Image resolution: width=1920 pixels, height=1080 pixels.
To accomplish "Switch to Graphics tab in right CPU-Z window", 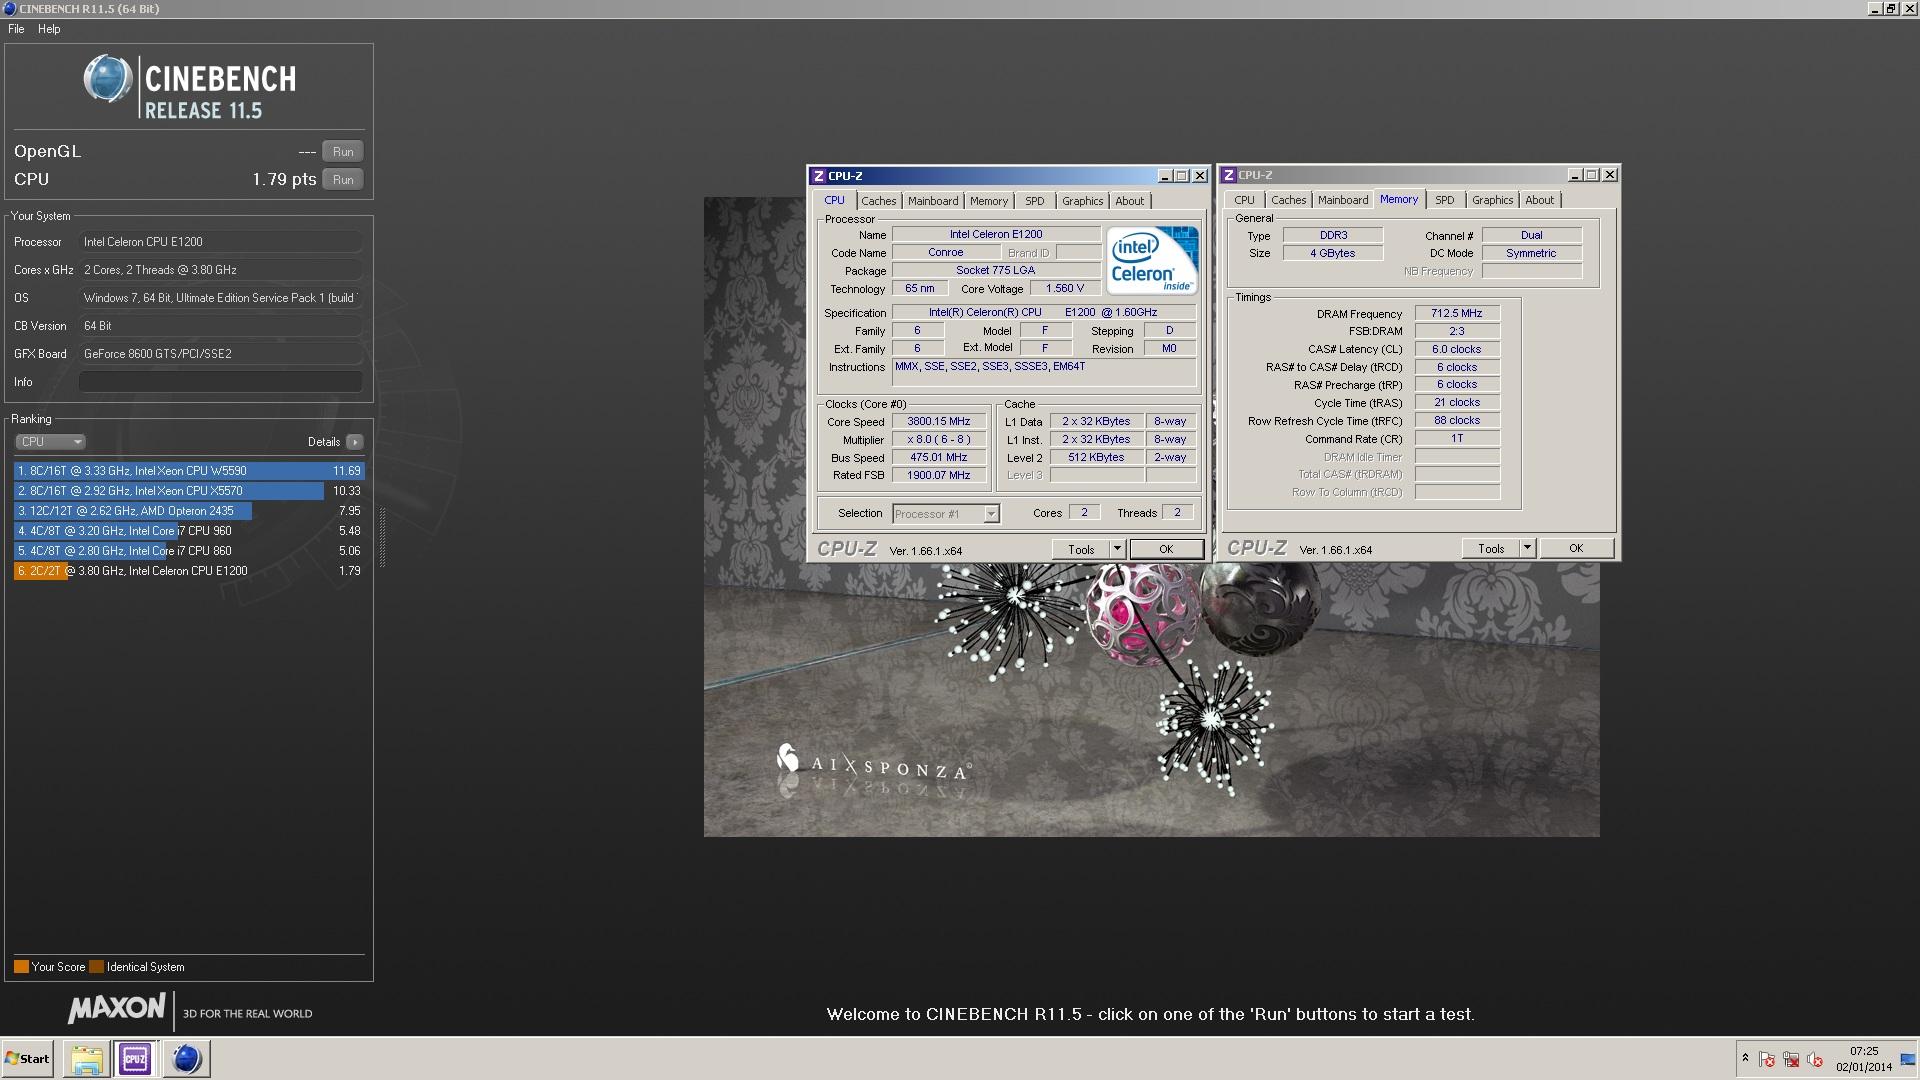I will pos(1493,200).
